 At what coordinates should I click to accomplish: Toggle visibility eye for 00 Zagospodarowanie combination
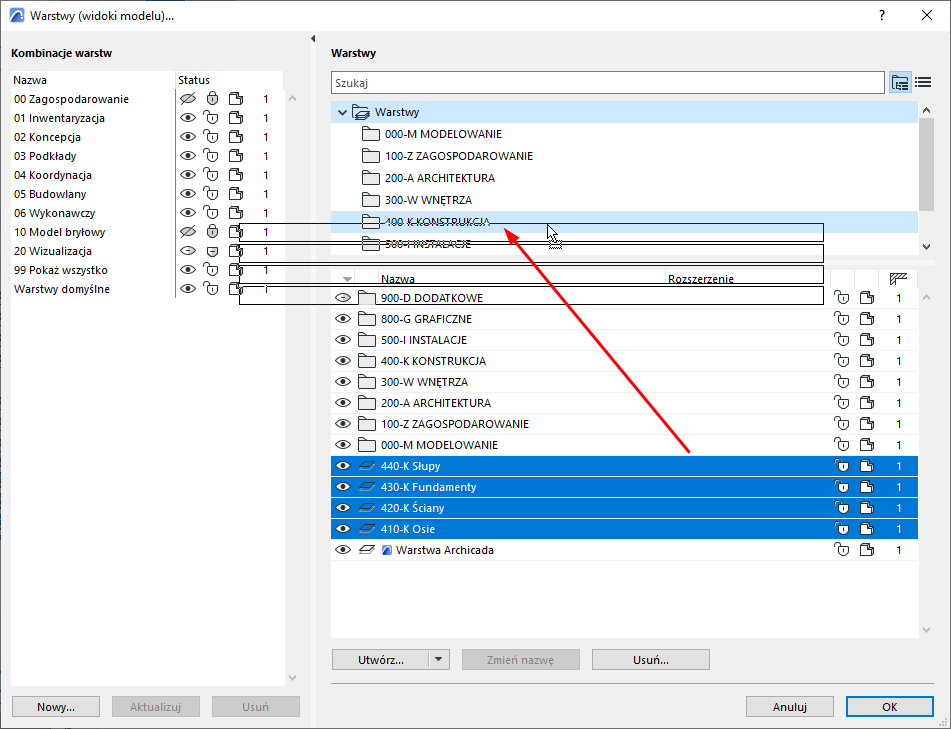click(188, 98)
